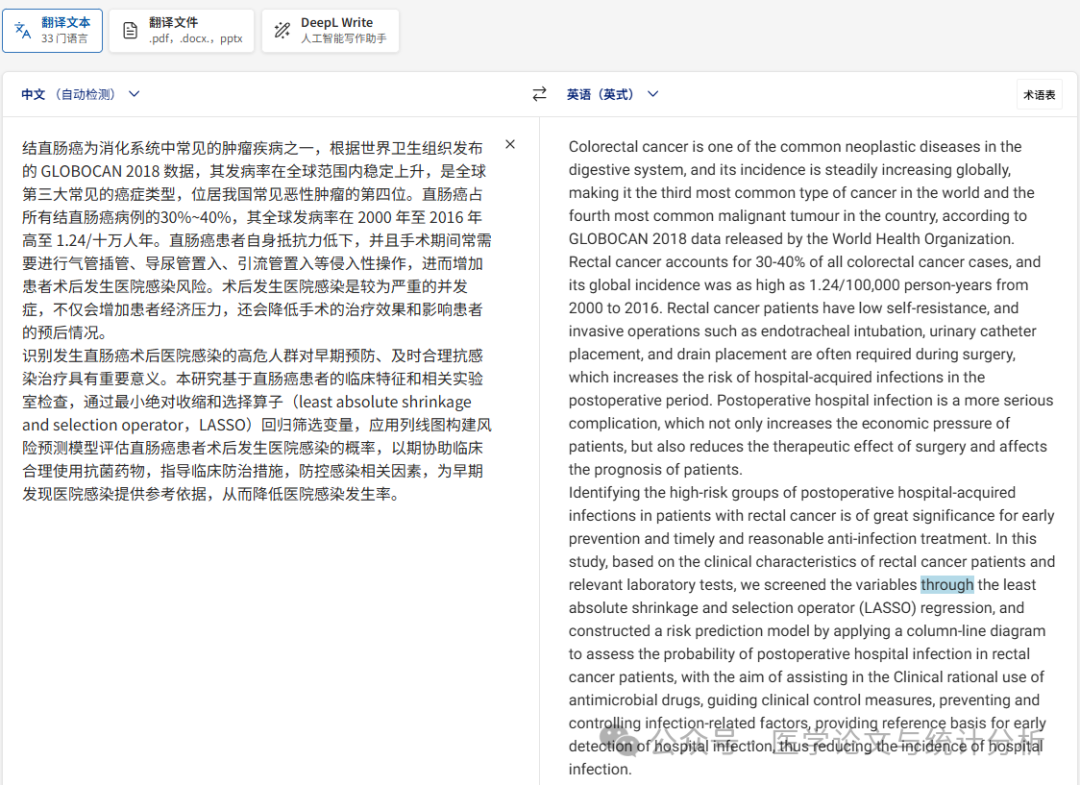Open the 术语表 glossary button
Viewport: 1080px width, 785px height.
(1039, 95)
